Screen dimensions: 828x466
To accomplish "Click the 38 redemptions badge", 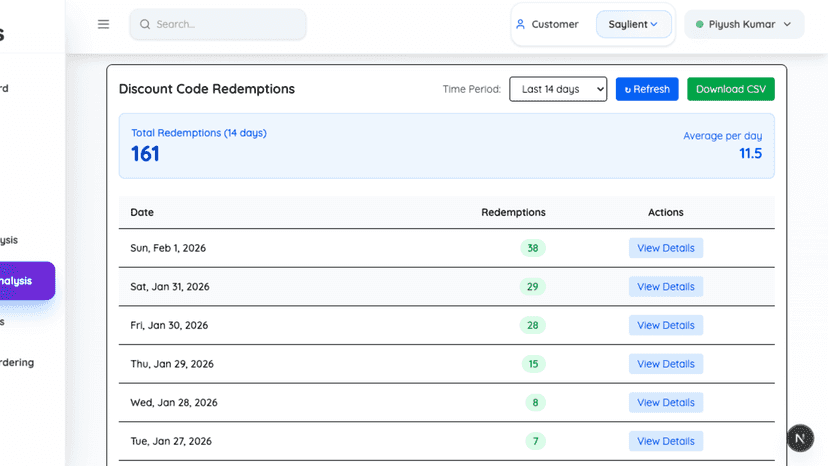I will [x=533, y=248].
